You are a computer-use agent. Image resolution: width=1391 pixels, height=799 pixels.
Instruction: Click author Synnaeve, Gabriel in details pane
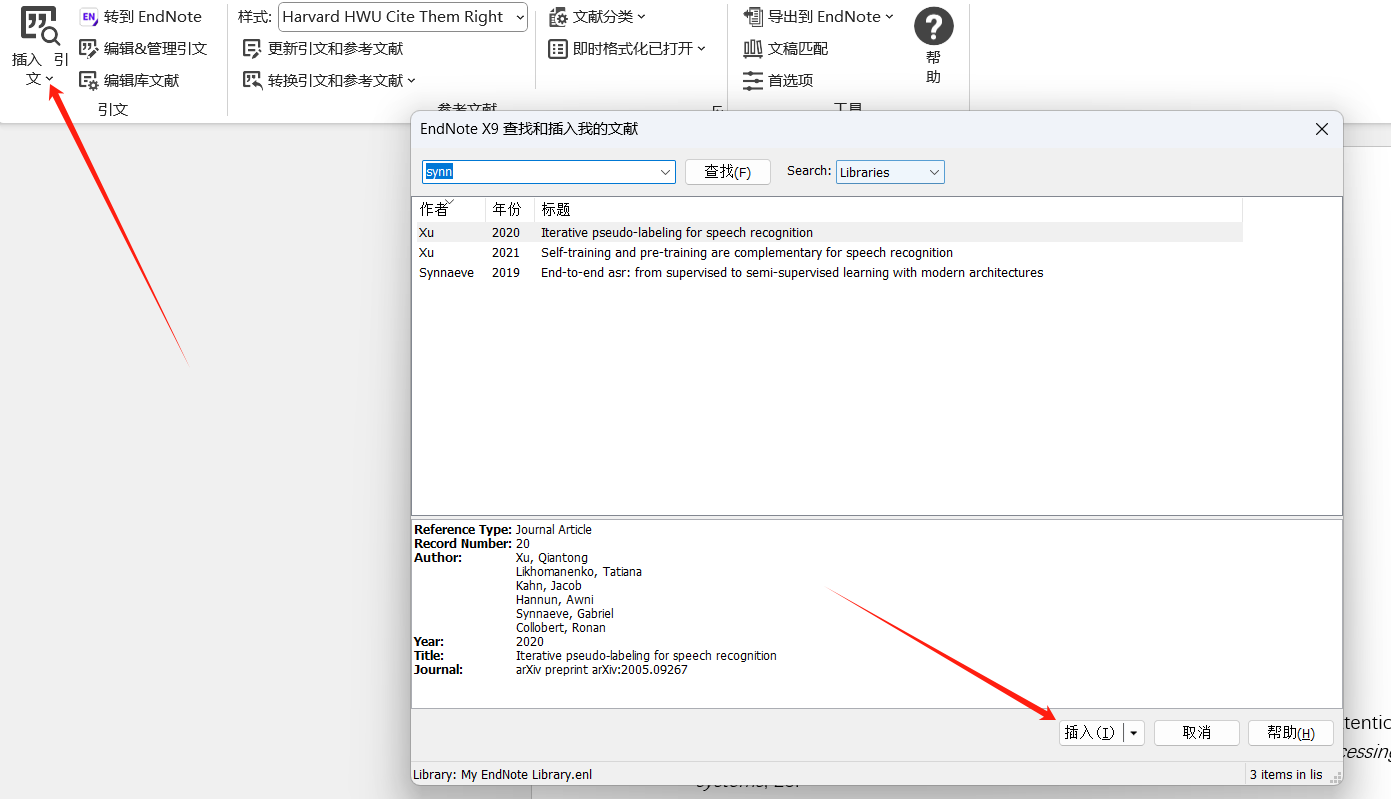pos(565,614)
